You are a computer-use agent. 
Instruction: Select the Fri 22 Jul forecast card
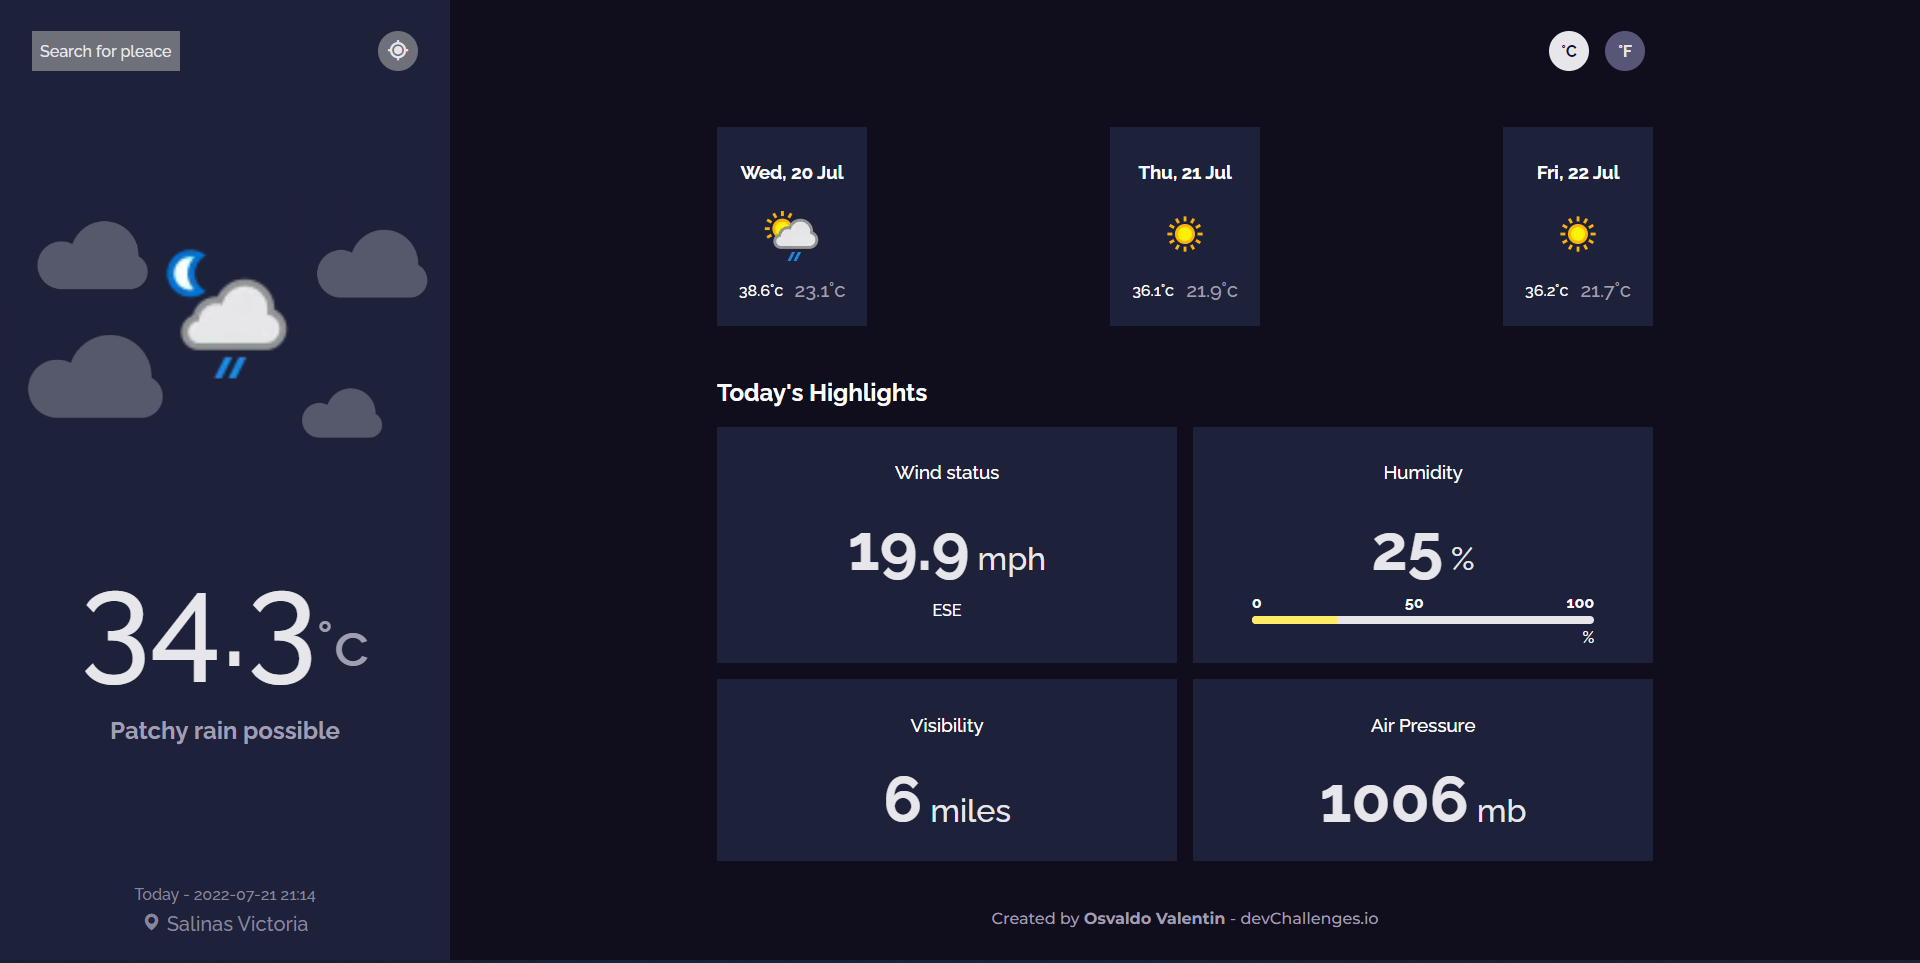[1577, 226]
